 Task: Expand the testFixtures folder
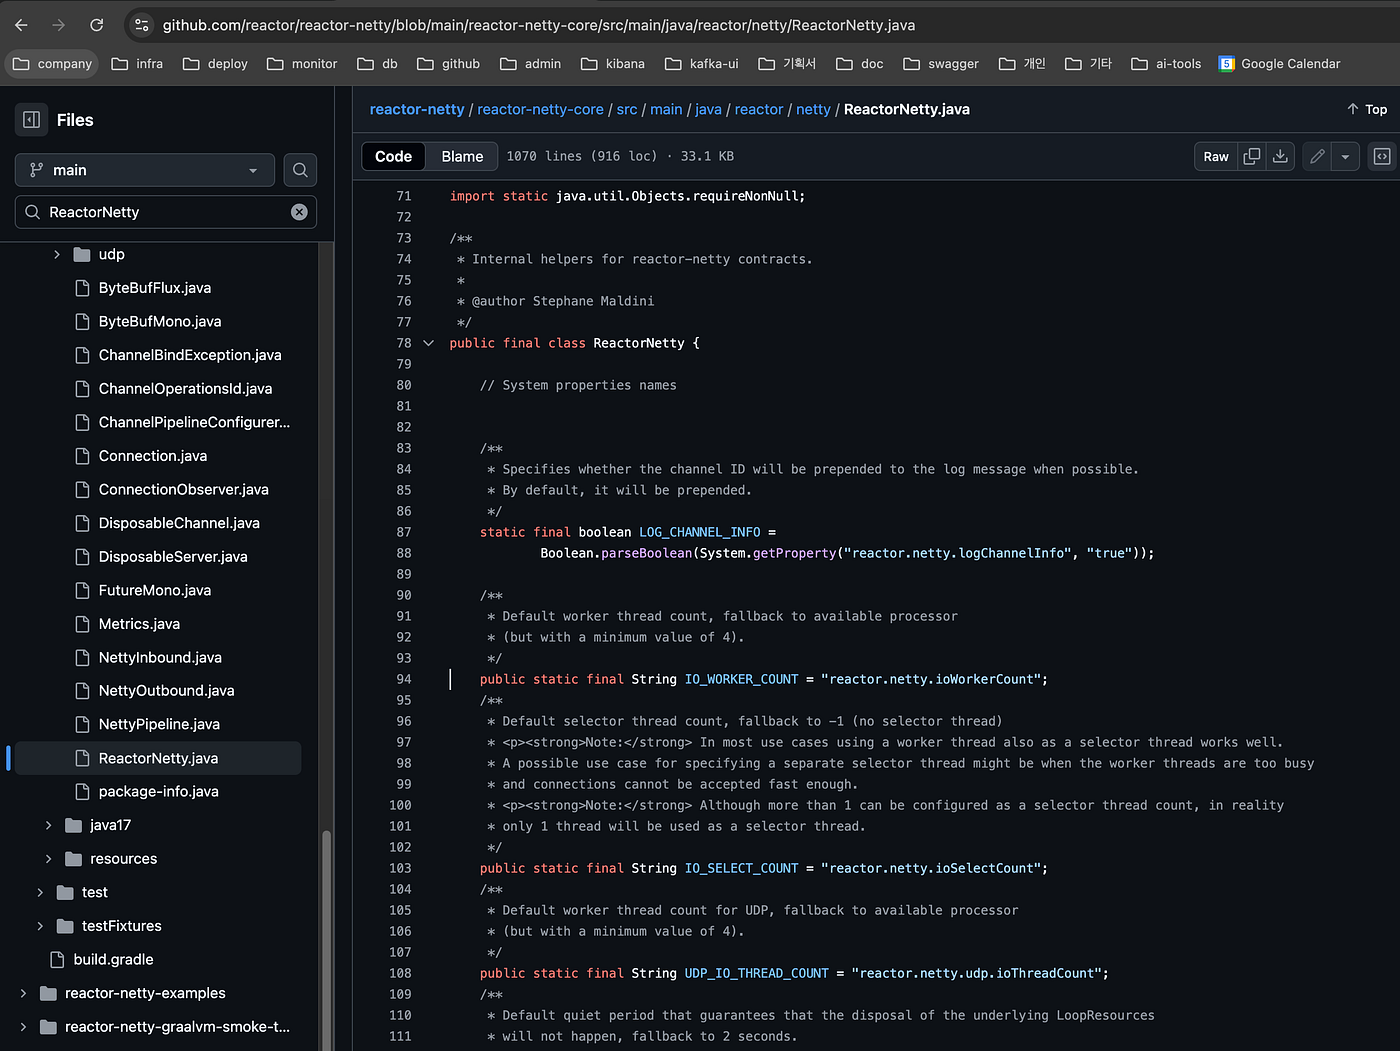tap(40, 926)
